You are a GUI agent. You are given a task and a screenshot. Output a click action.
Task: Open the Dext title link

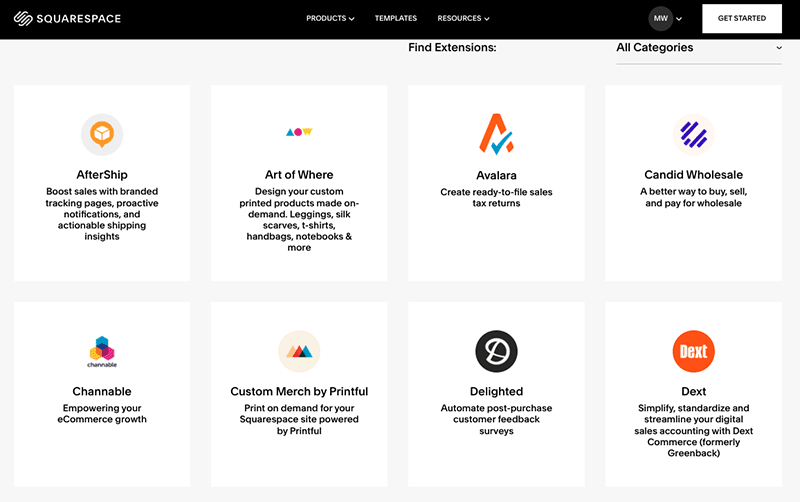click(x=693, y=391)
